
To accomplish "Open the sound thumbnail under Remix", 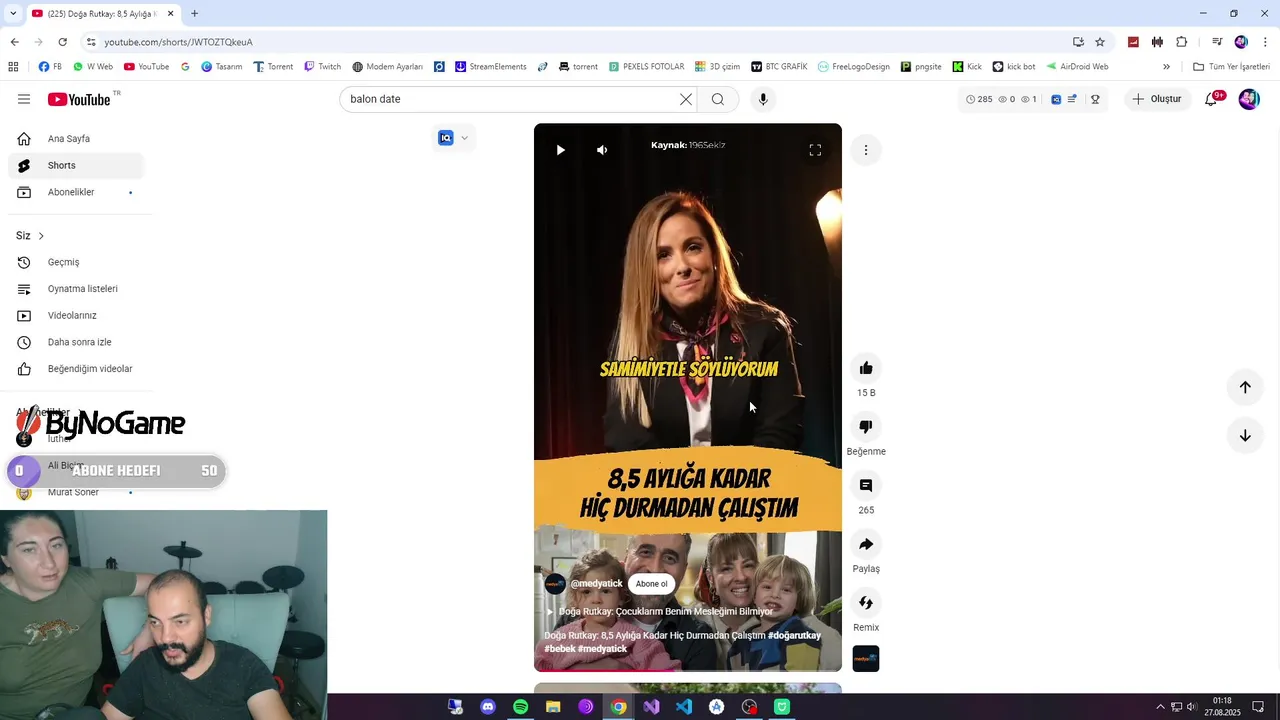I will pos(866,659).
